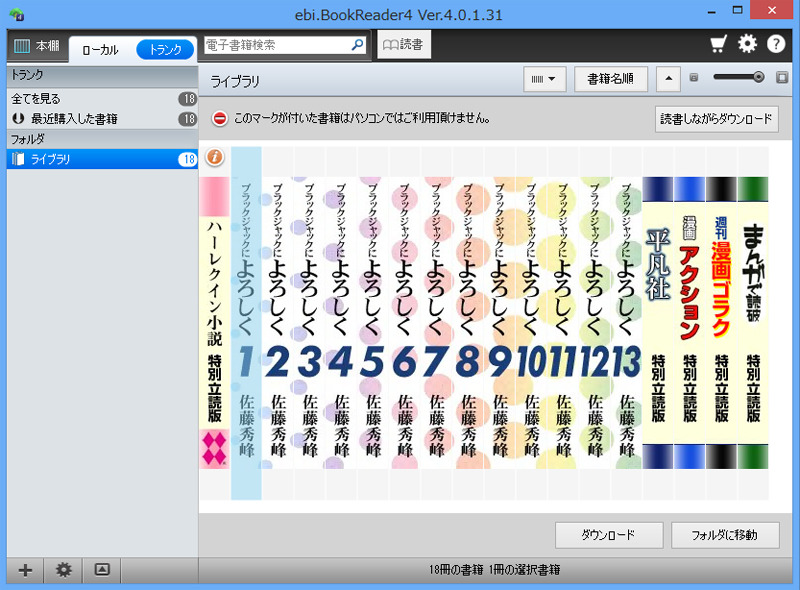Select ハーレクイン小説 特別立読版 book spine
The width and height of the screenshot is (800, 590).
[214, 323]
